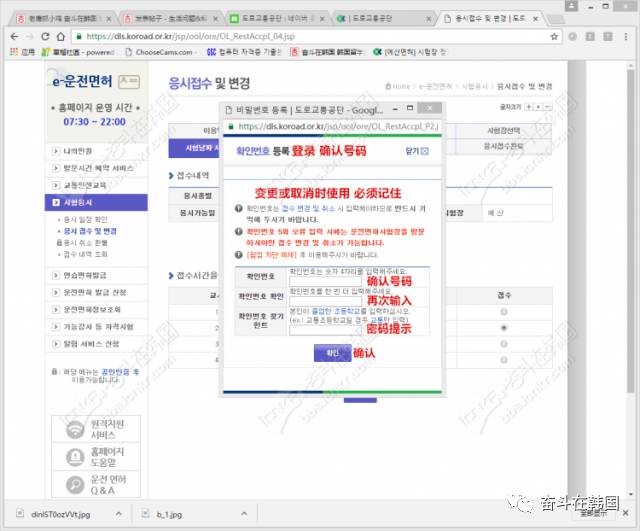
Task: Click the blue 확인 button in popup
Action: click(332, 353)
